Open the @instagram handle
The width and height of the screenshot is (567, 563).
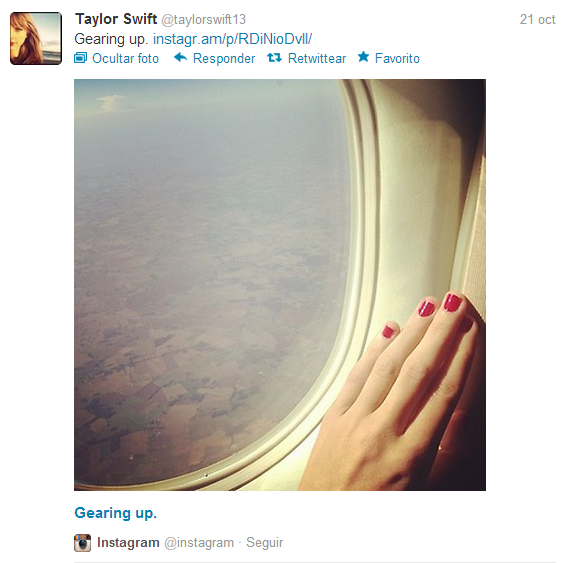pyautogui.click(x=199, y=543)
